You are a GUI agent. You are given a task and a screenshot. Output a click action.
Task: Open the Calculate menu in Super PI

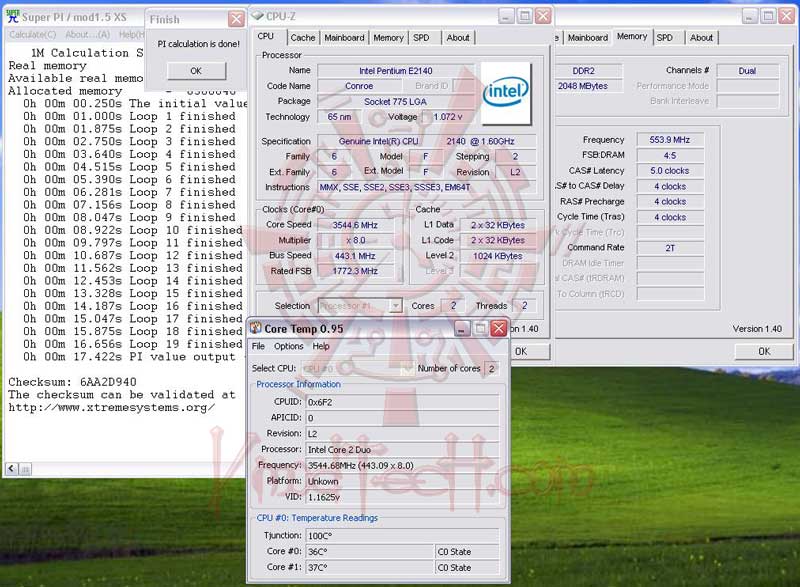pos(33,35)
